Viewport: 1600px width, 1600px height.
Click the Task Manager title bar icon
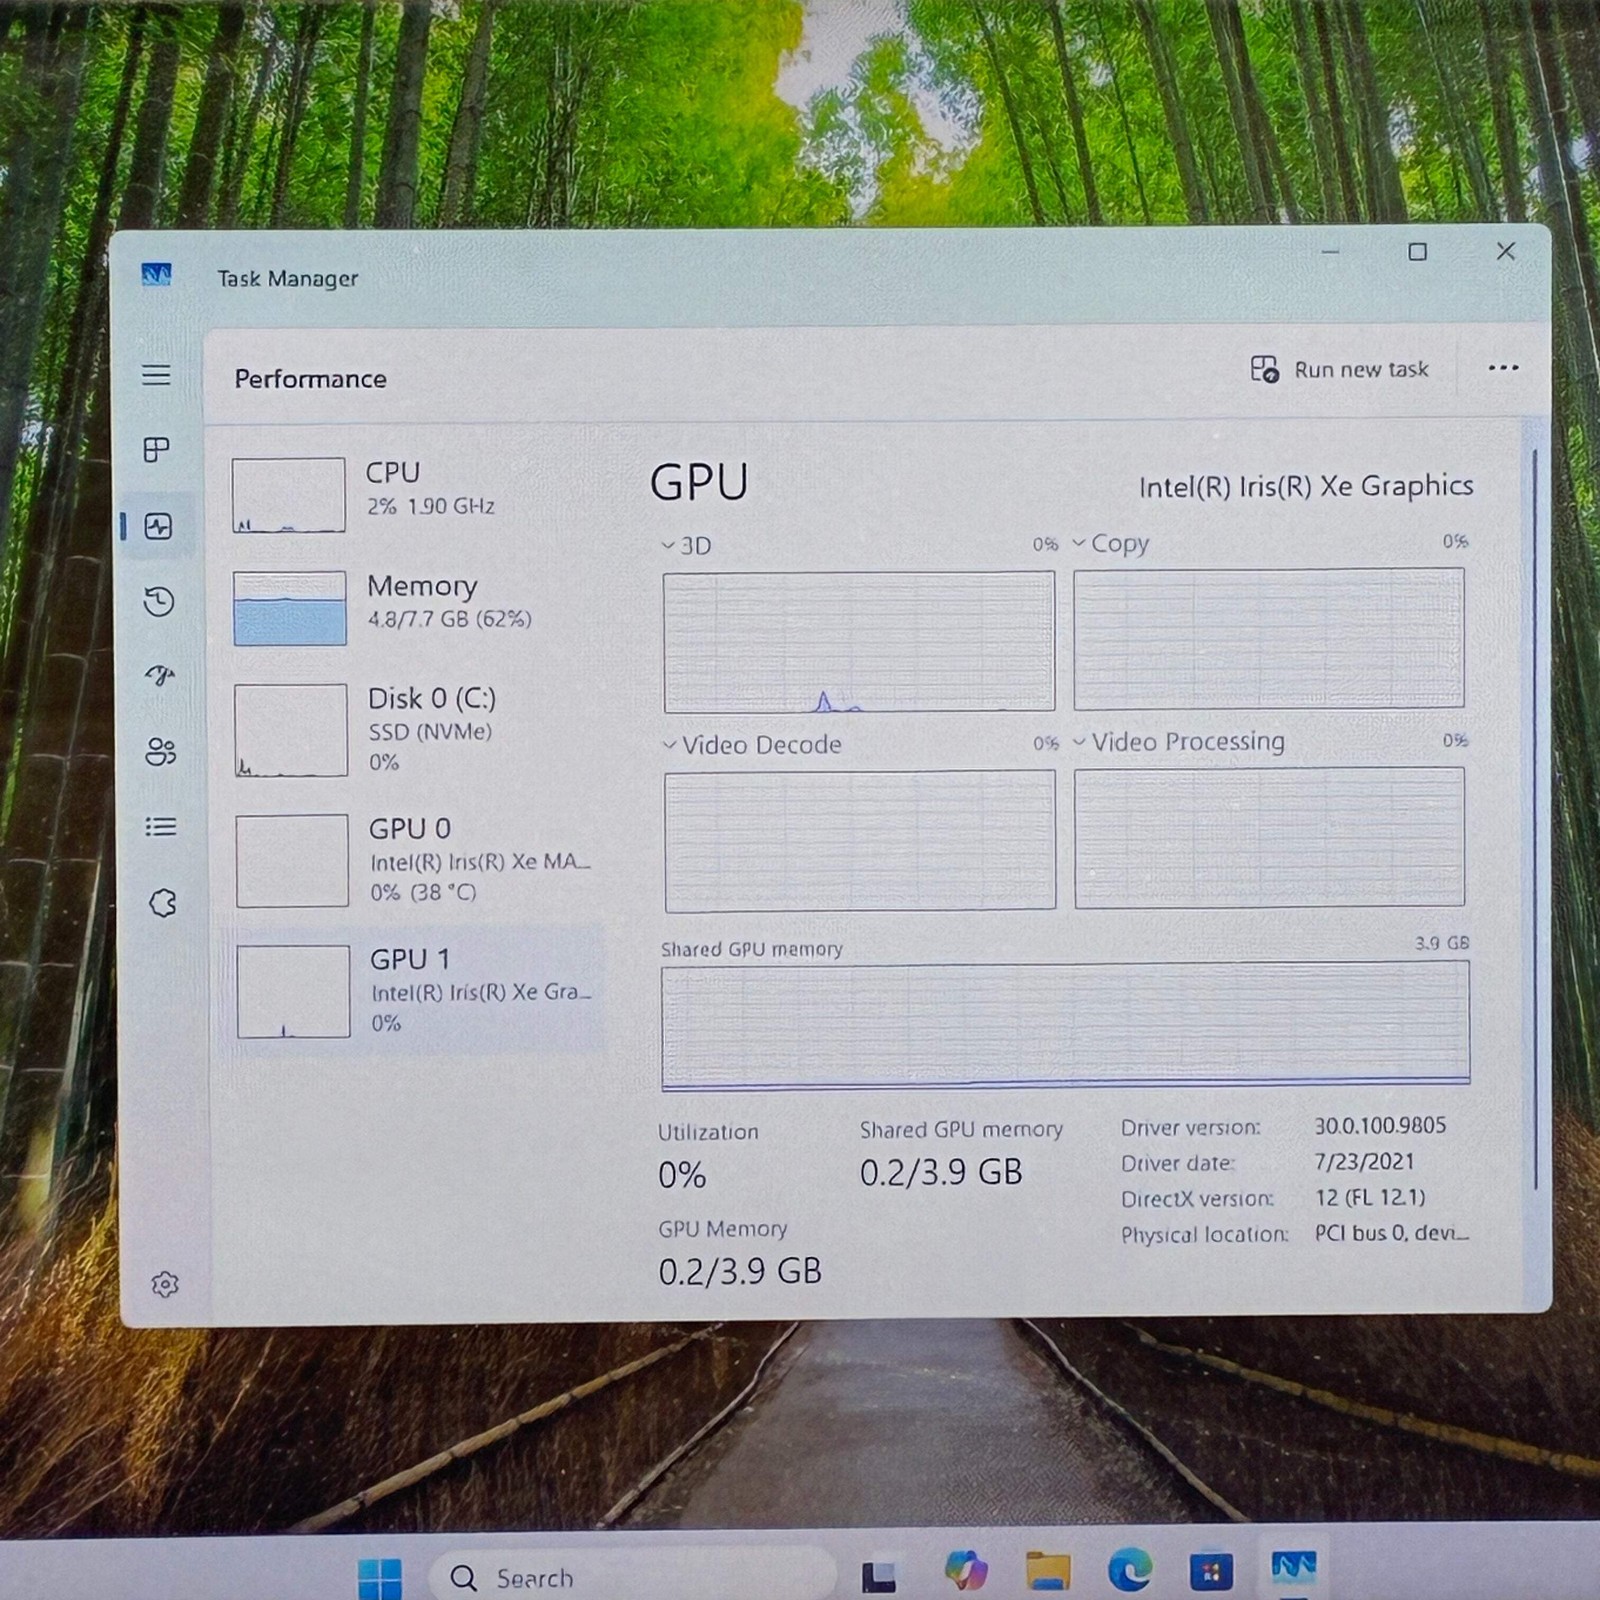click(156, 275)
